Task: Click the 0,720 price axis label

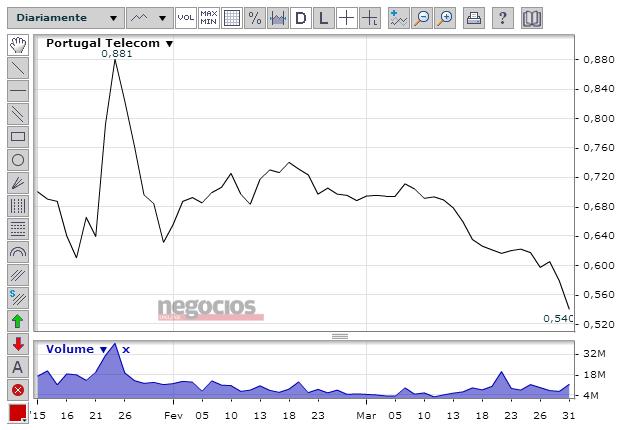Action: point(599,177)
